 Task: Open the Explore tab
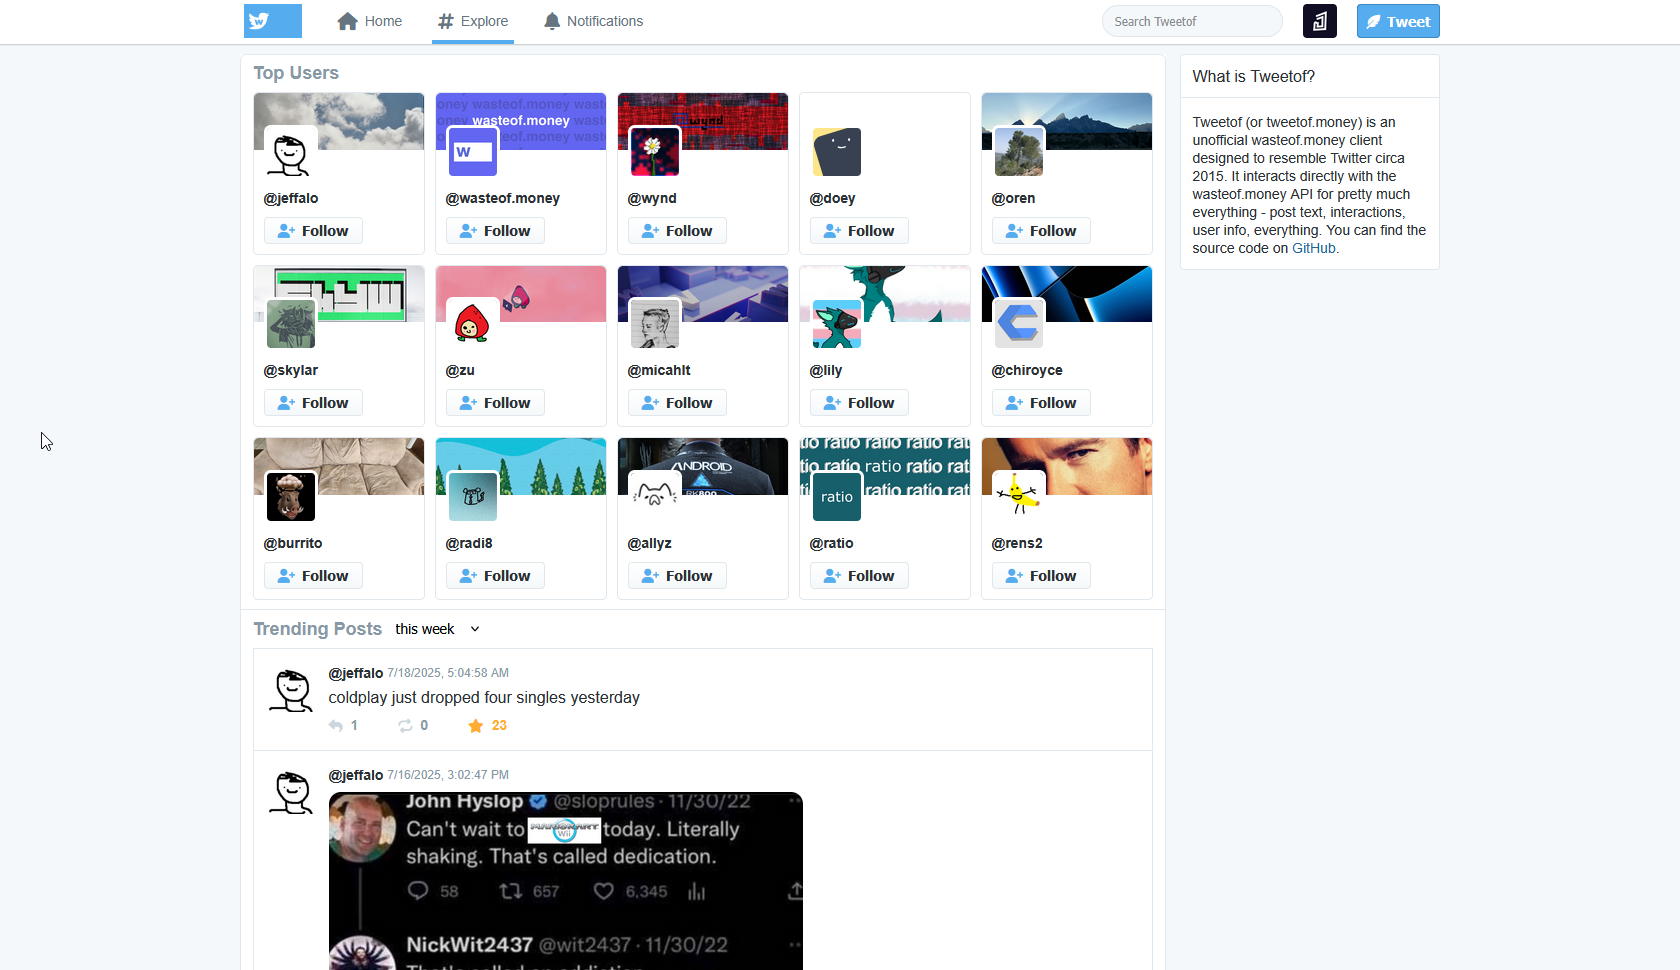(x=473, y=21)
